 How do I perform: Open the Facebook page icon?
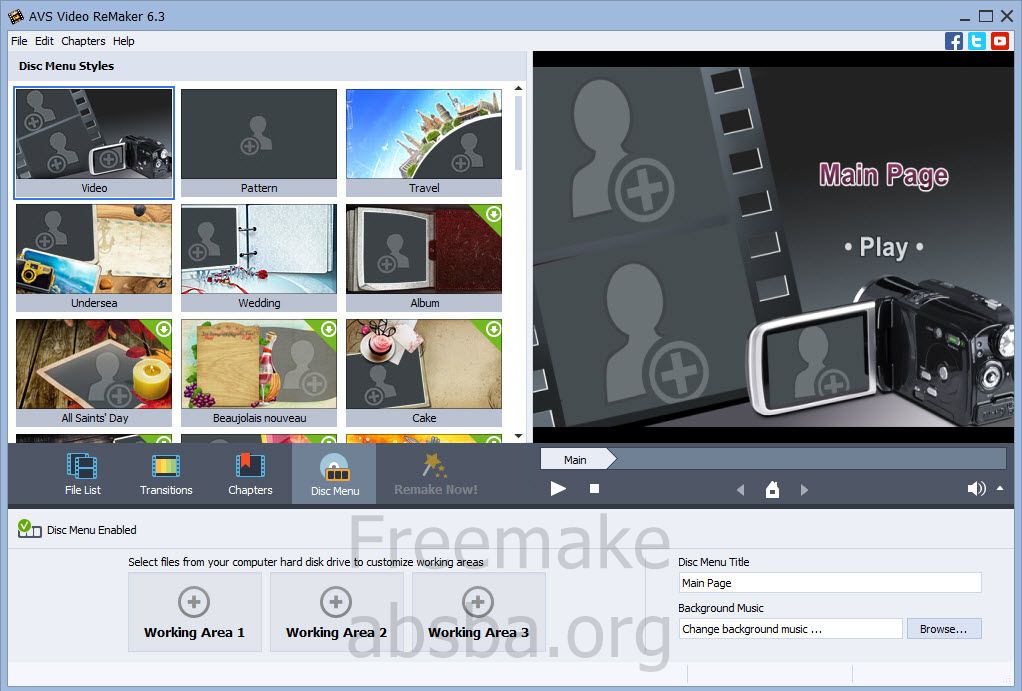(x=954, y=41)
